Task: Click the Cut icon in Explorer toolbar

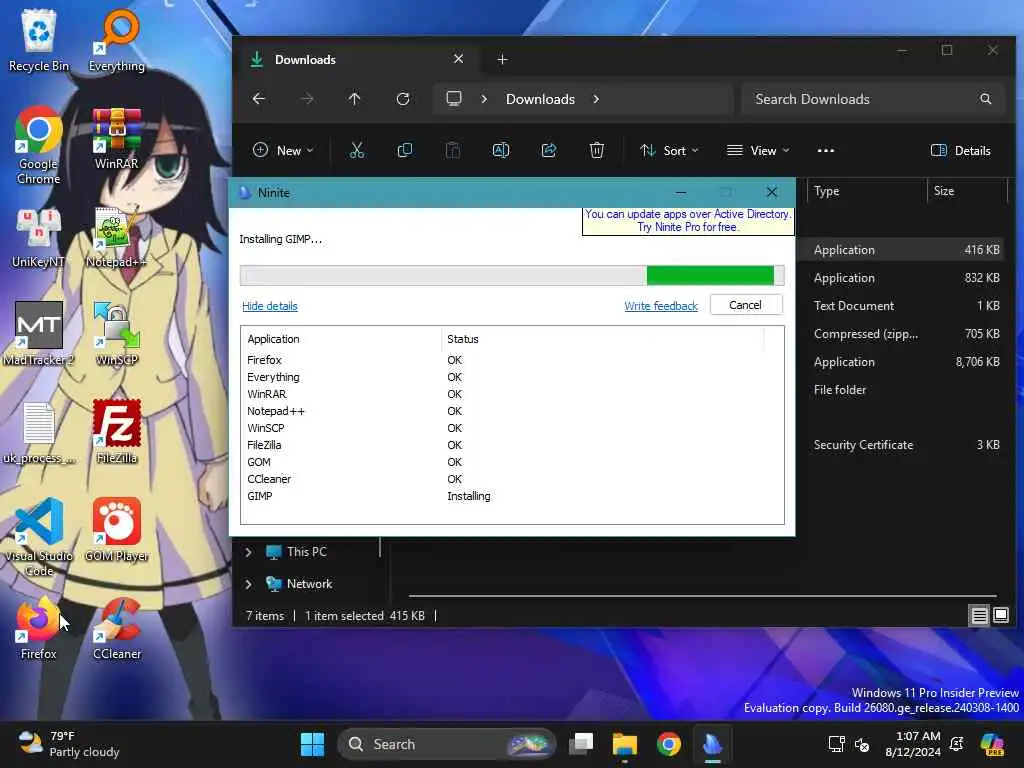Action: point(357,151)
